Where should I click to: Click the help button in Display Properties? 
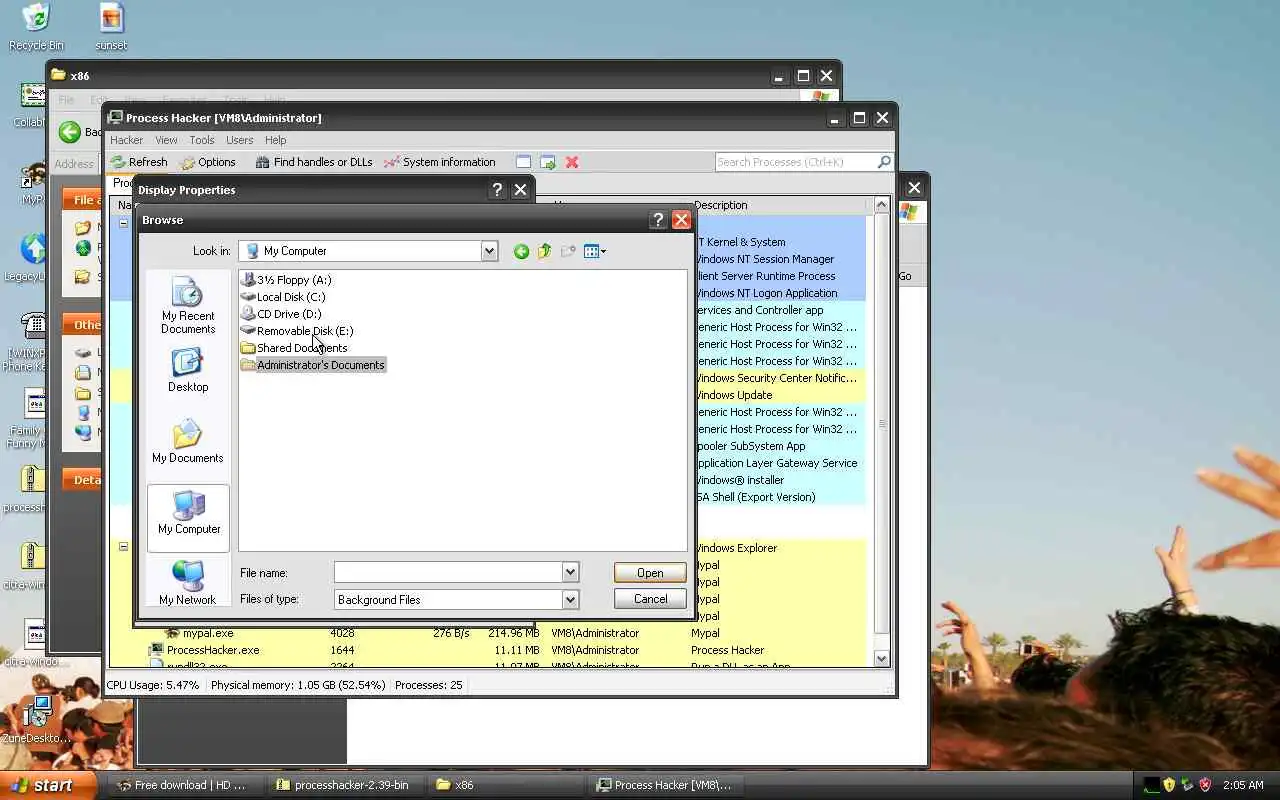pyautogui.click(x=497, y=190)
